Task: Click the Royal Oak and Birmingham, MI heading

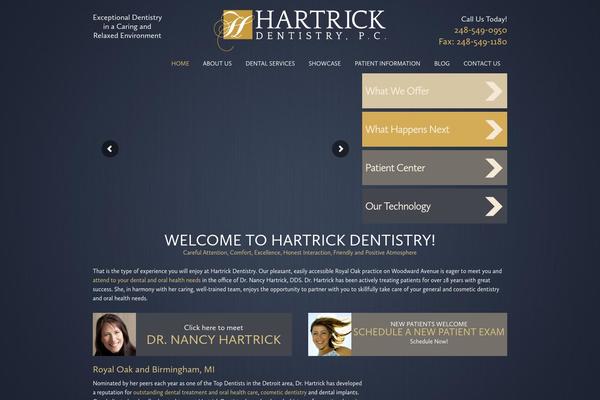Action: (x=153, y=369)
